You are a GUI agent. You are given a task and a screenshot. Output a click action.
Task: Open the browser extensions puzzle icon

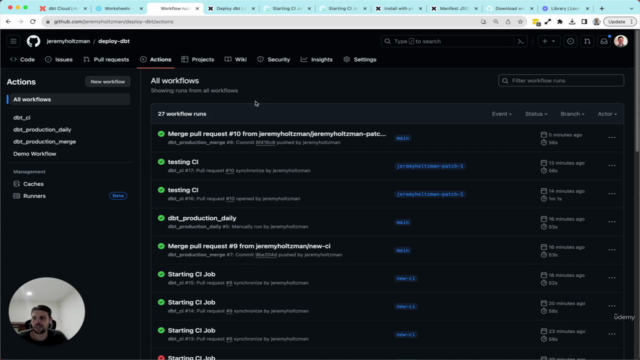click(x=560, y=22)
